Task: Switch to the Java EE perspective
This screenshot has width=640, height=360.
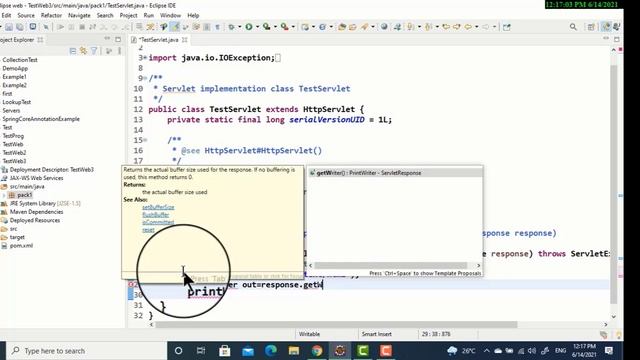Action: [607, 27]
